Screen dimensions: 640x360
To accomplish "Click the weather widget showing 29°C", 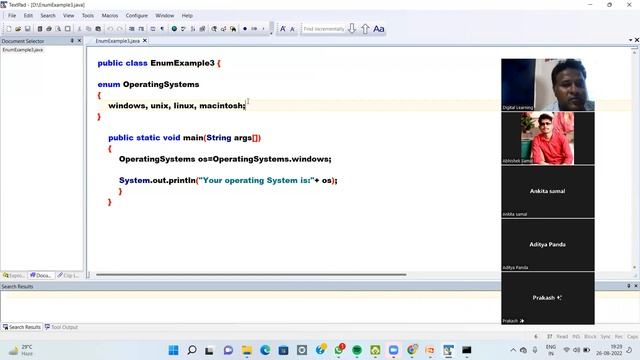I will 20,350.
